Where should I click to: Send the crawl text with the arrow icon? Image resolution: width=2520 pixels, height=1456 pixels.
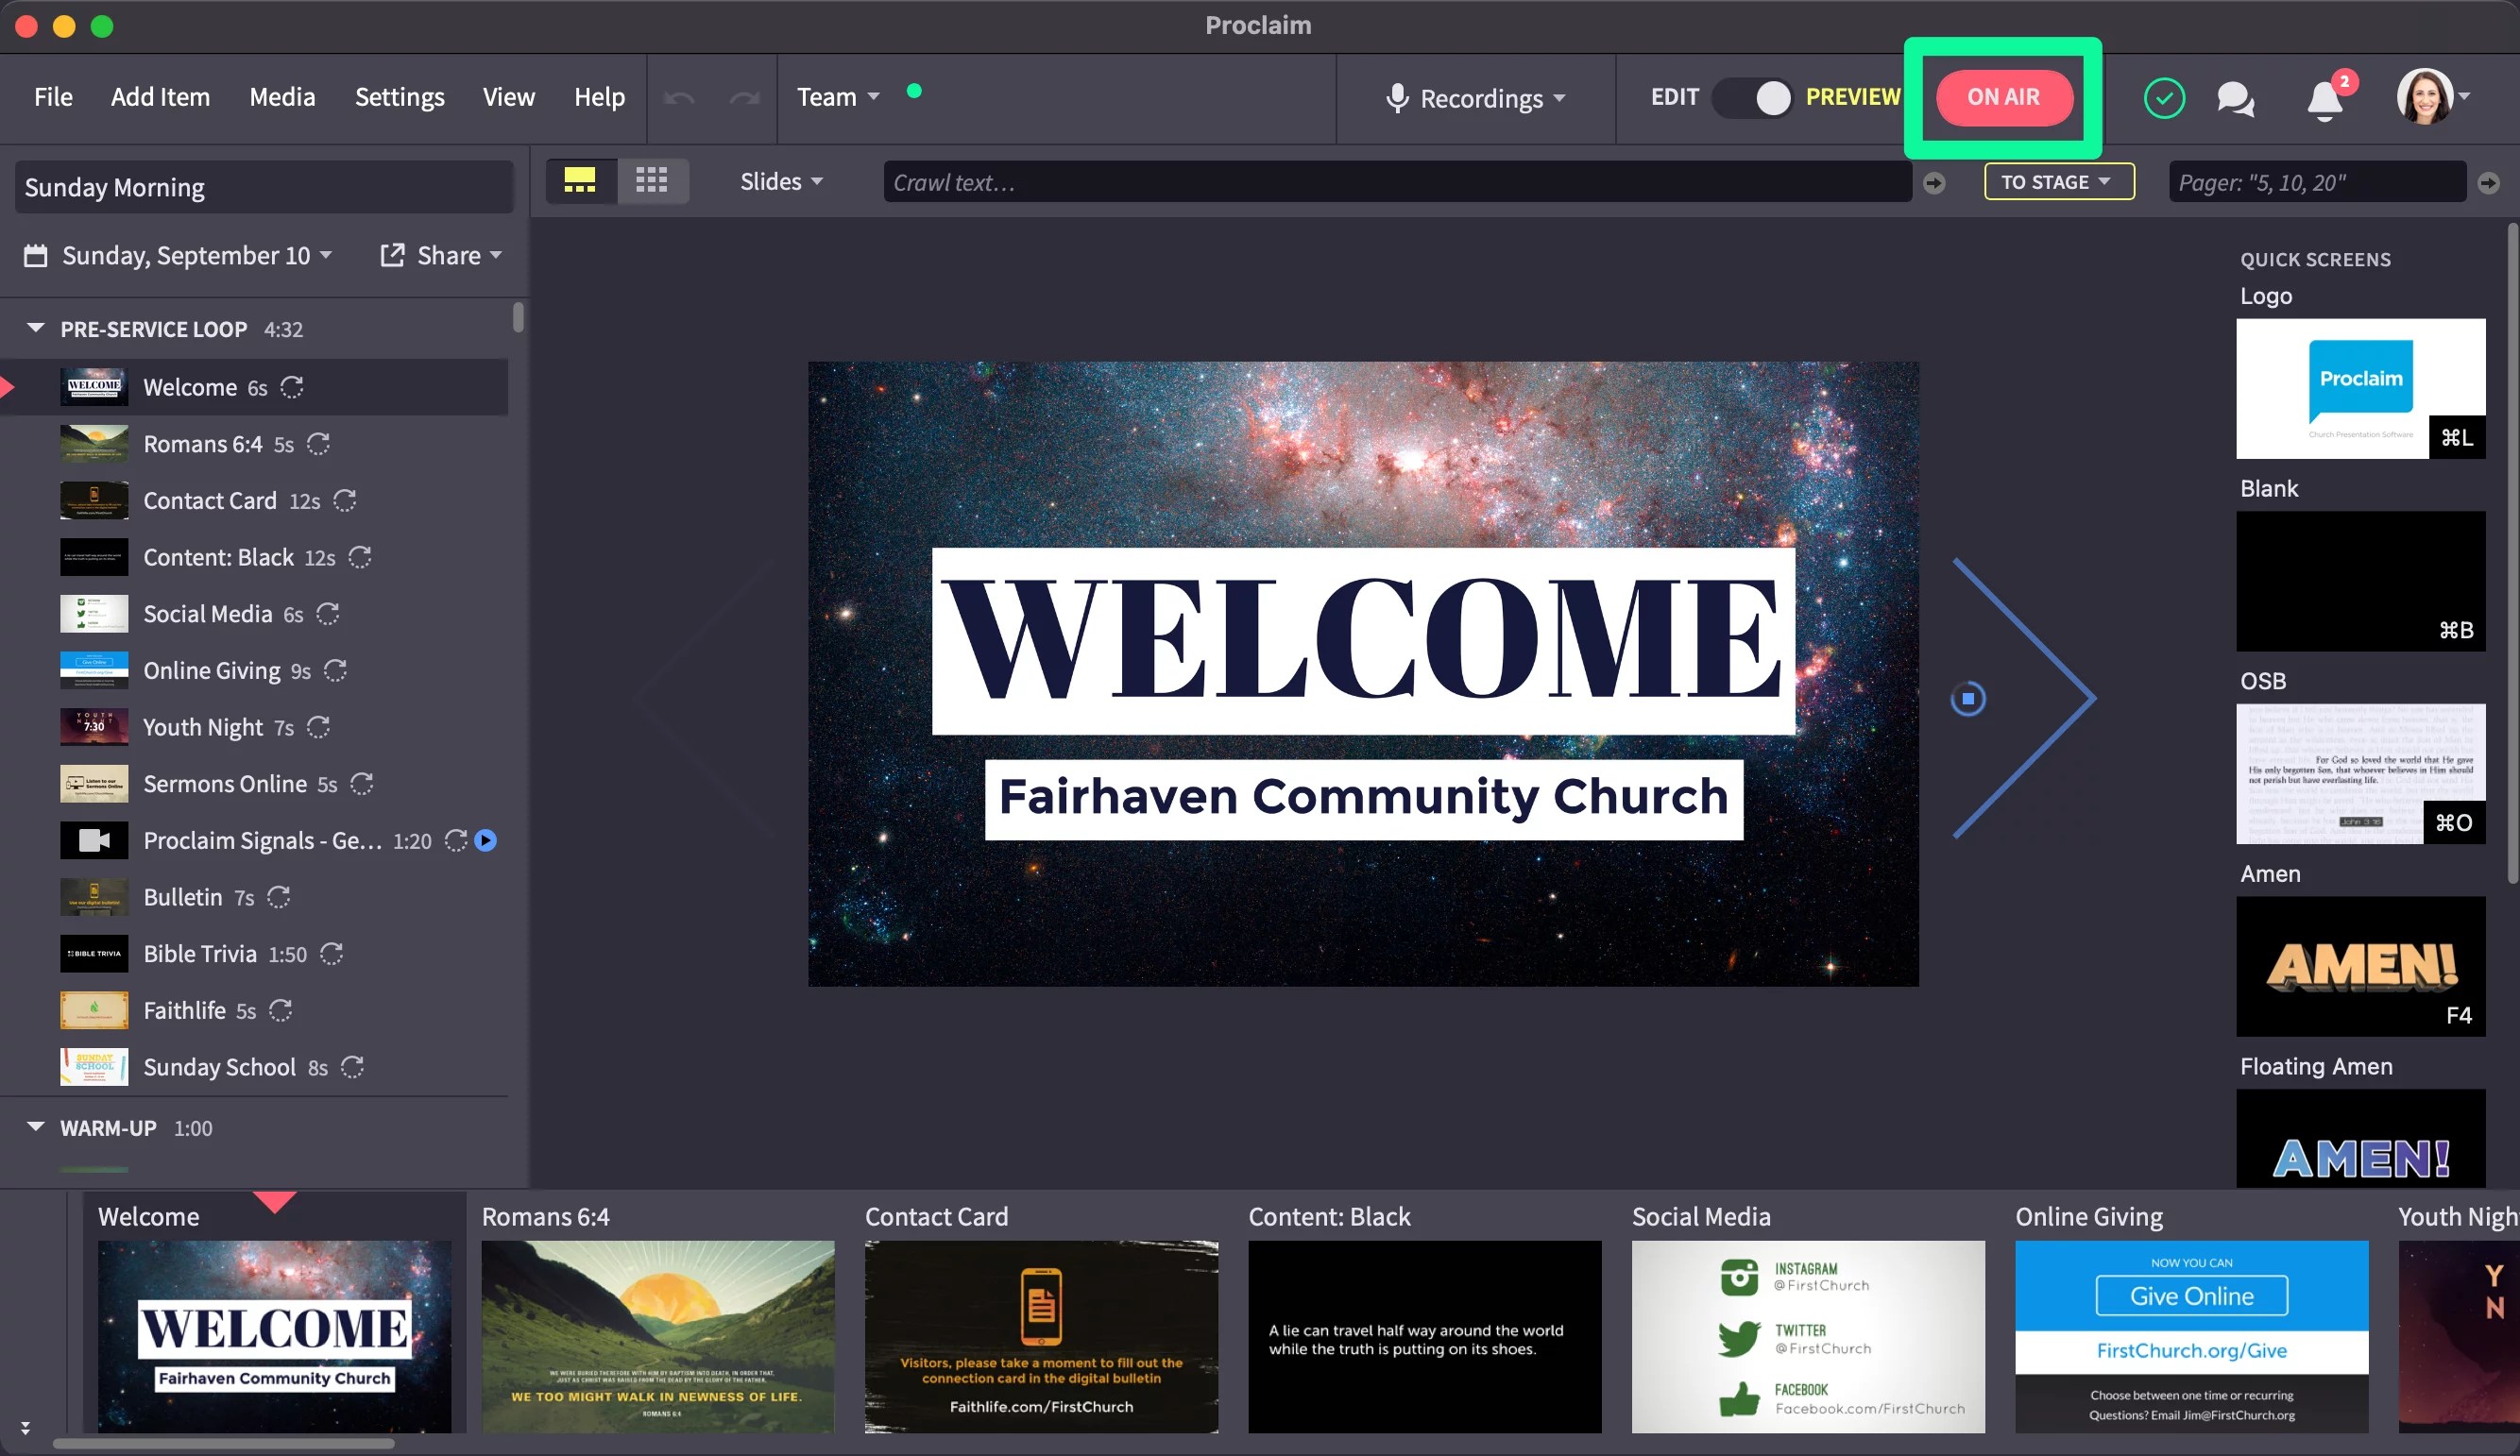pyautogui.click(x=1936, y=182)
